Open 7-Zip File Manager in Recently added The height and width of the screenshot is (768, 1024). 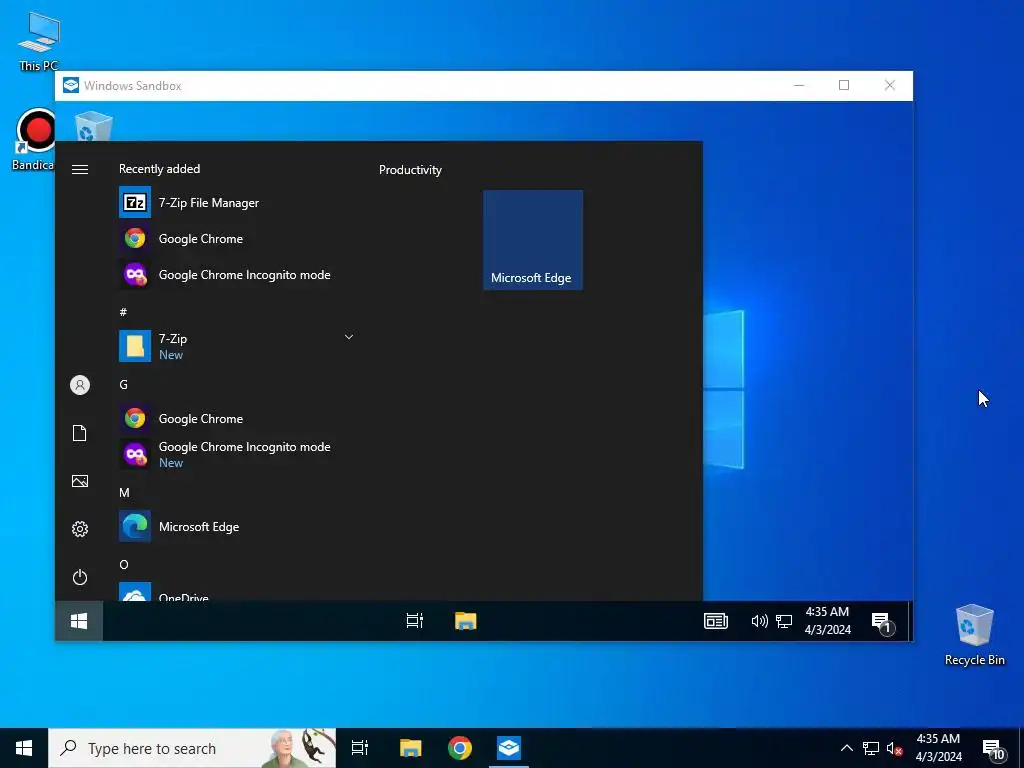(236, 202)
